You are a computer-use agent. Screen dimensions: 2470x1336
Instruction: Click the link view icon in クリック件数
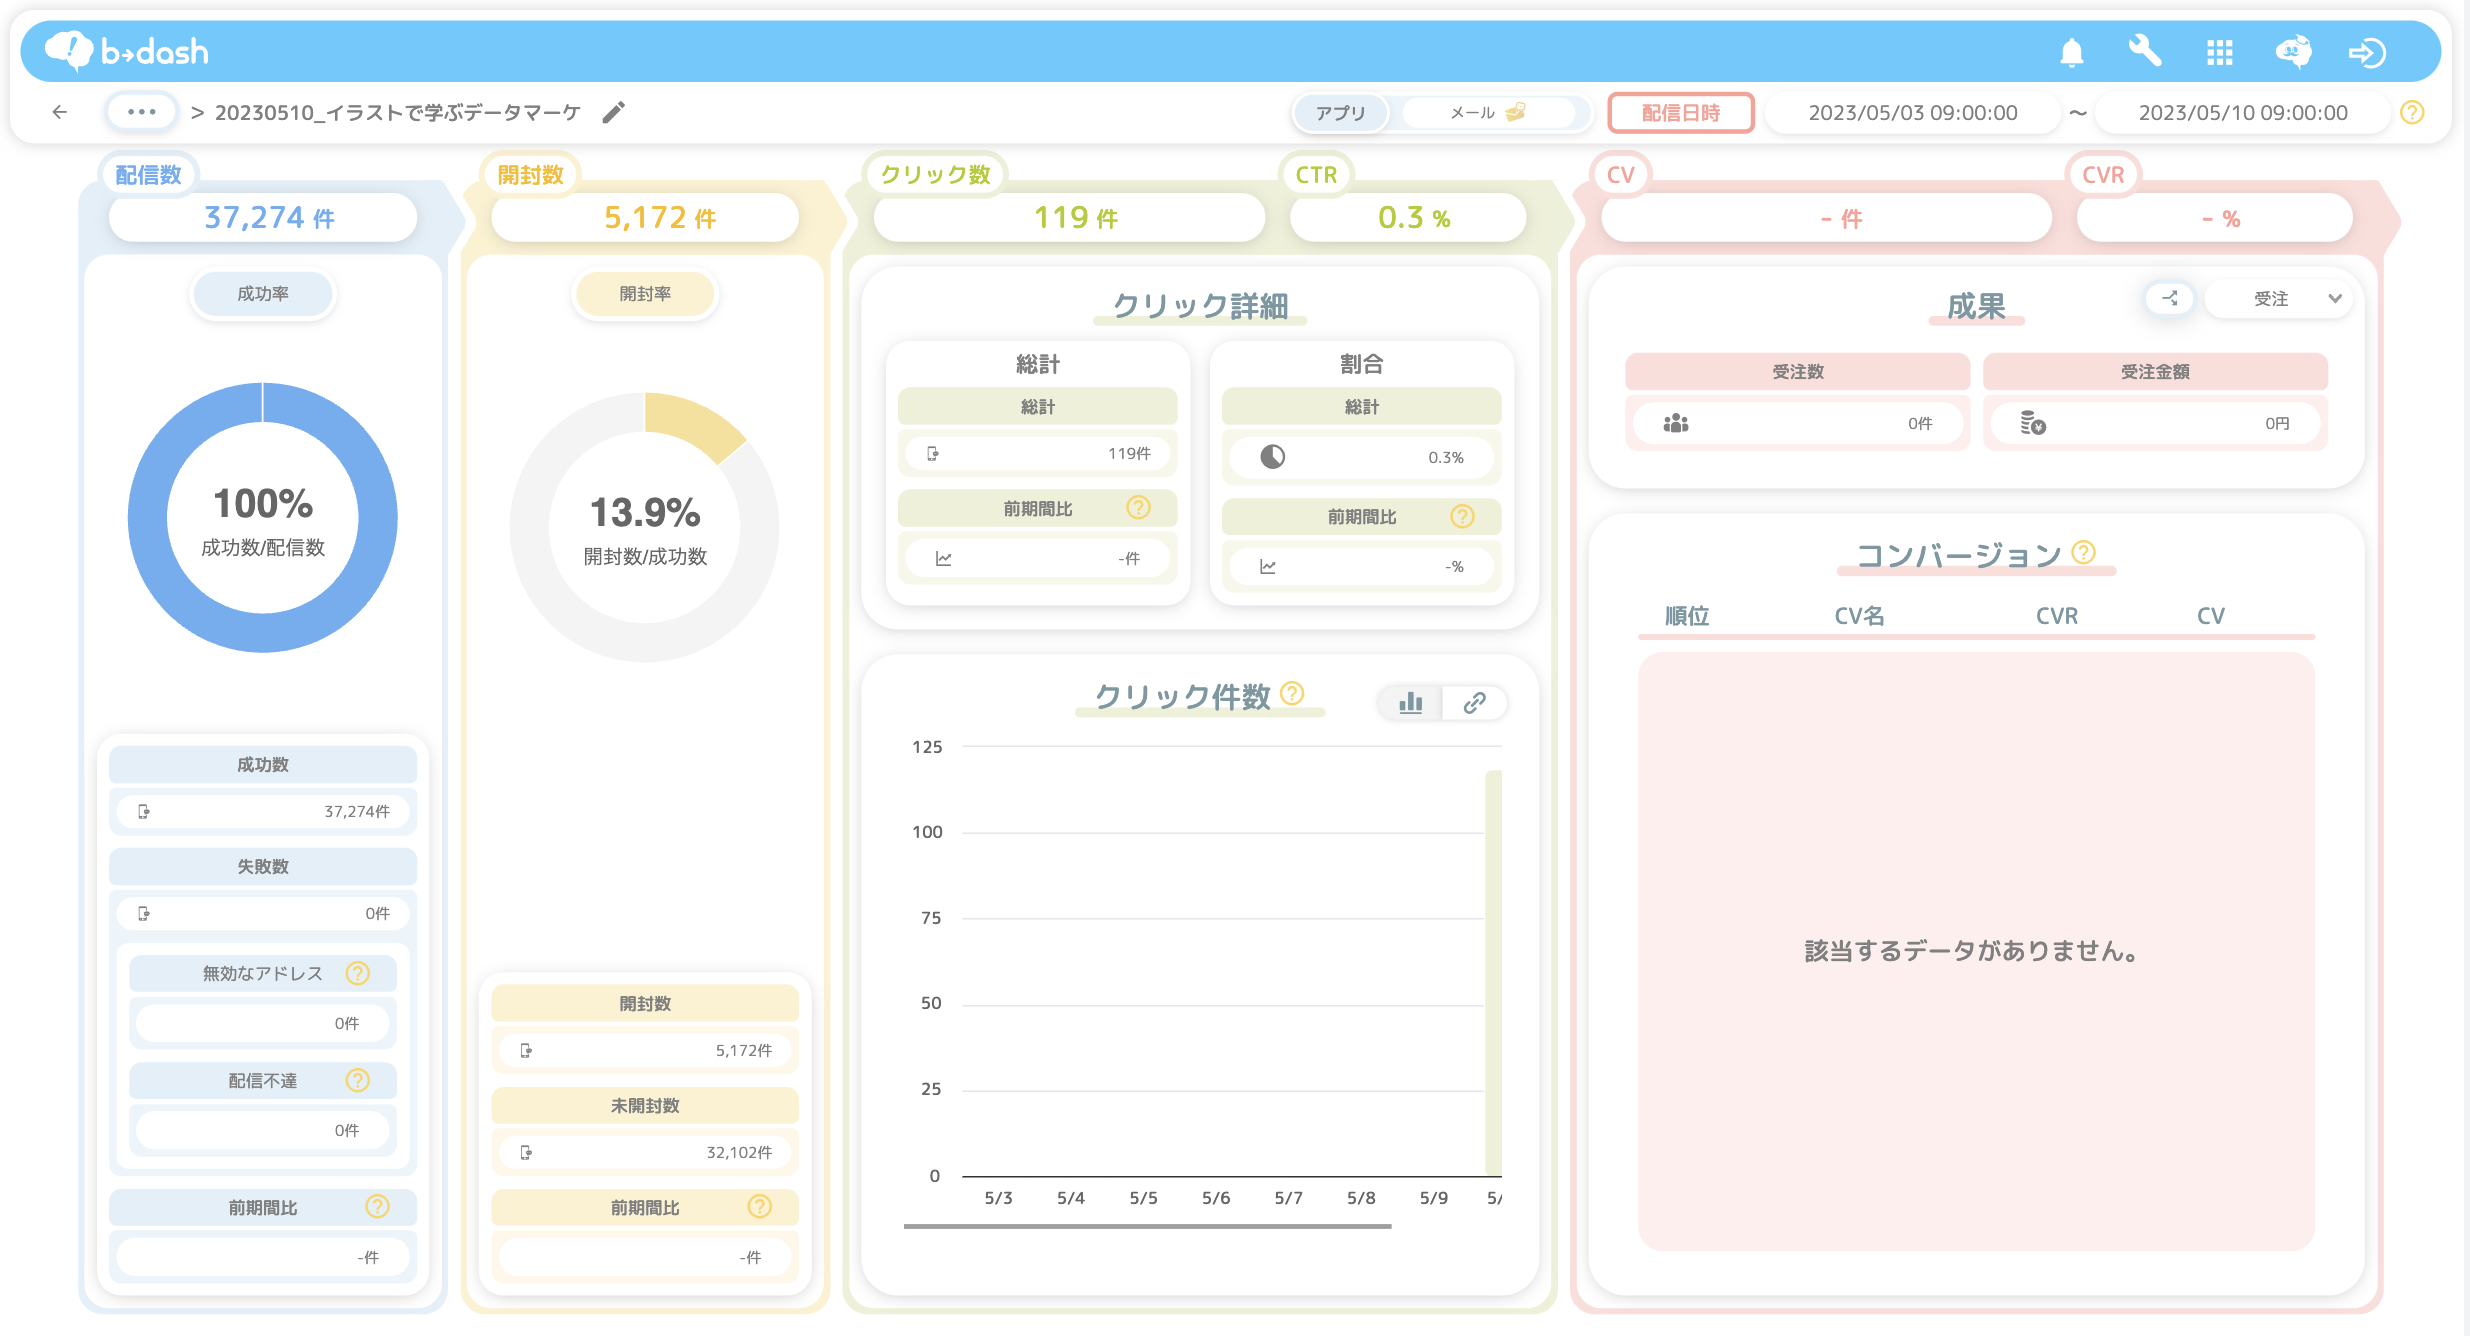click(x=1474, y=703)
